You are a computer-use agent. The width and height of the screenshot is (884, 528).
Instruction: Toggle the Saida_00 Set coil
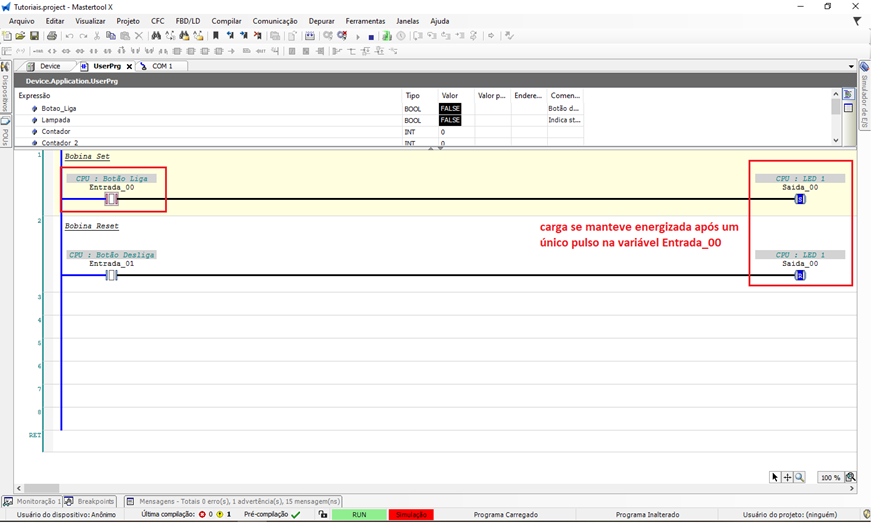pos(800,199)
